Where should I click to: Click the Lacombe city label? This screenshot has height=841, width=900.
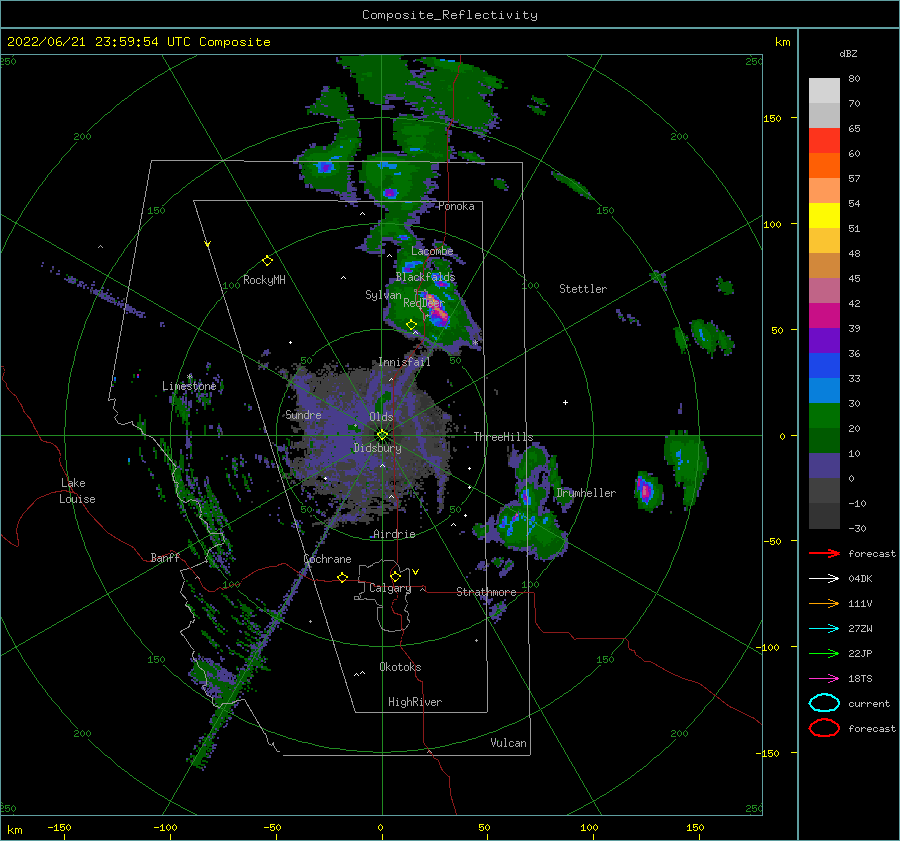(432, 251)
